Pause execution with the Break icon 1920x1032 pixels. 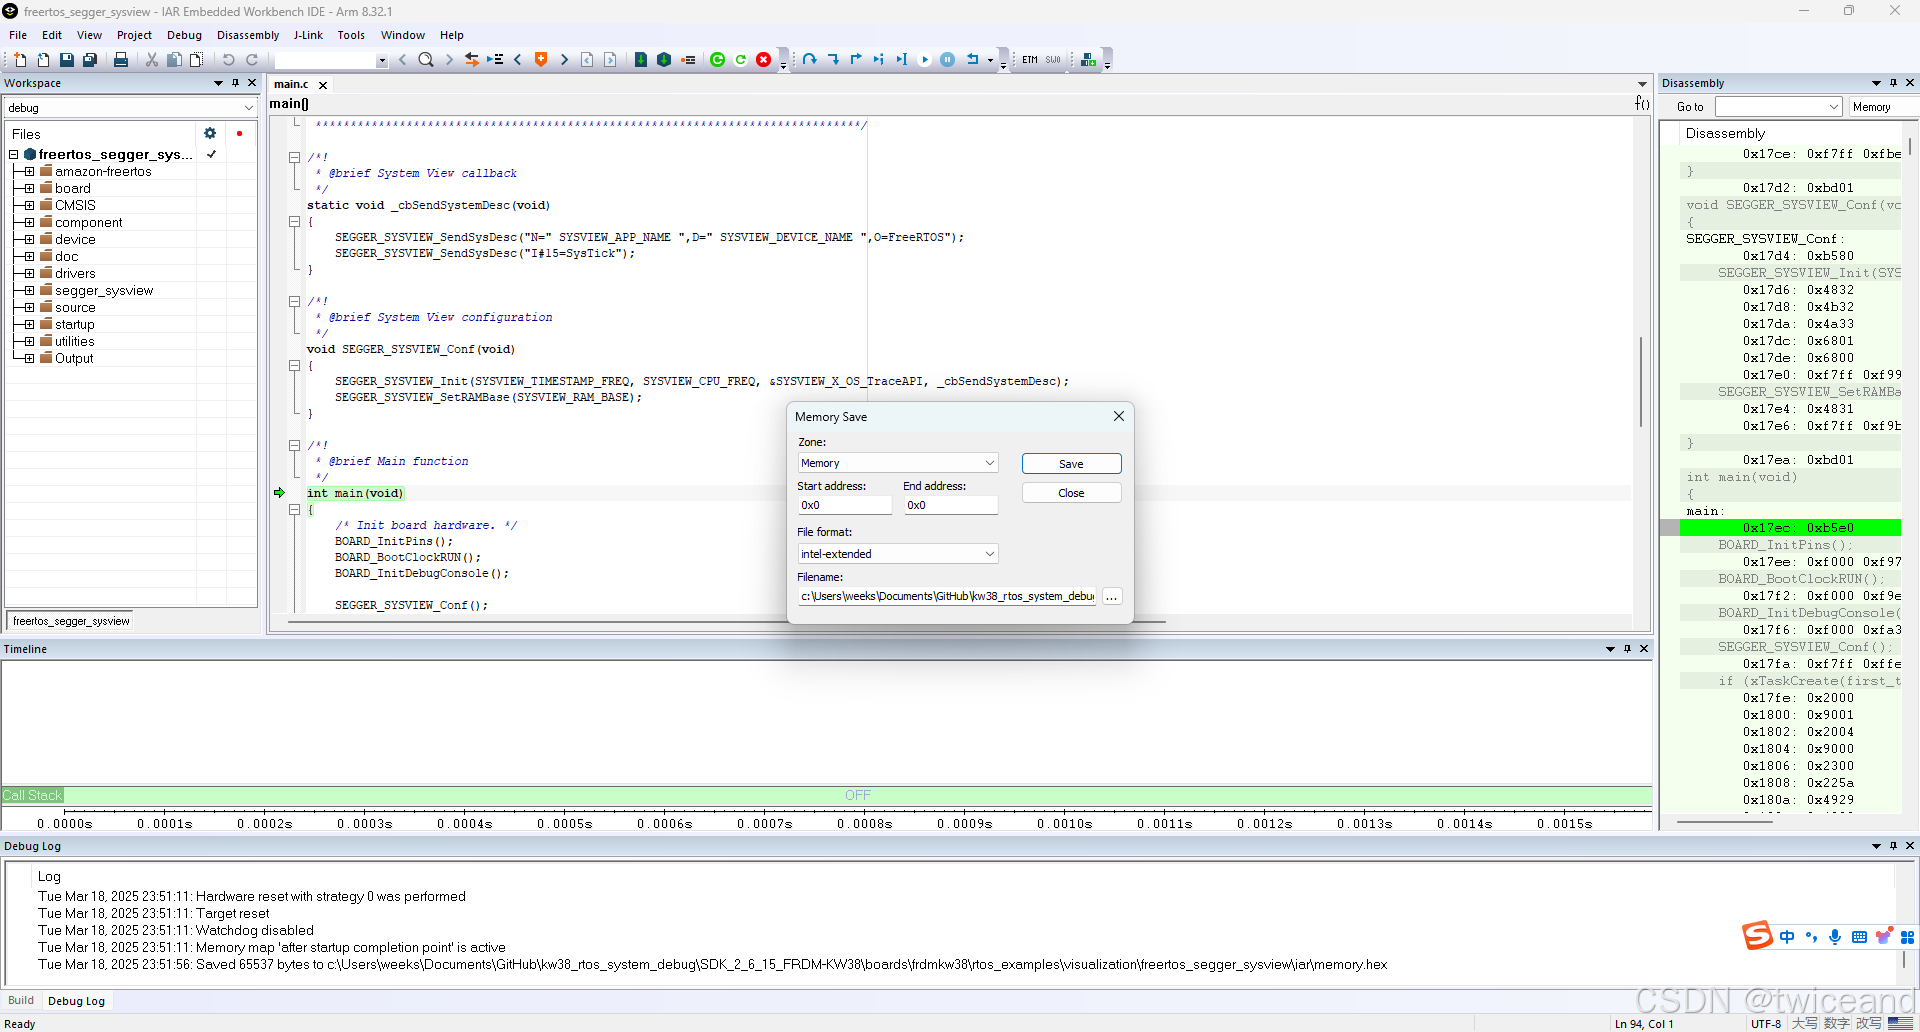click(948, 60)
